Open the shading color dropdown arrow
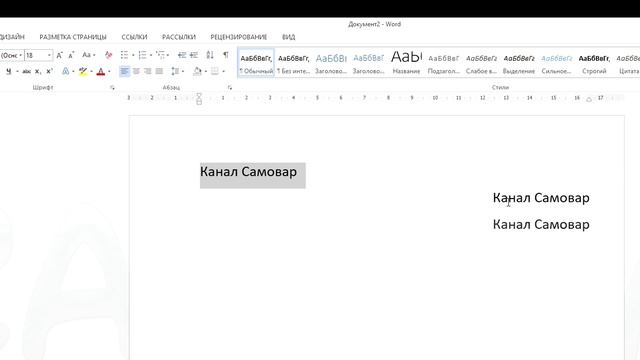640x360 pixels. point(206,71)
